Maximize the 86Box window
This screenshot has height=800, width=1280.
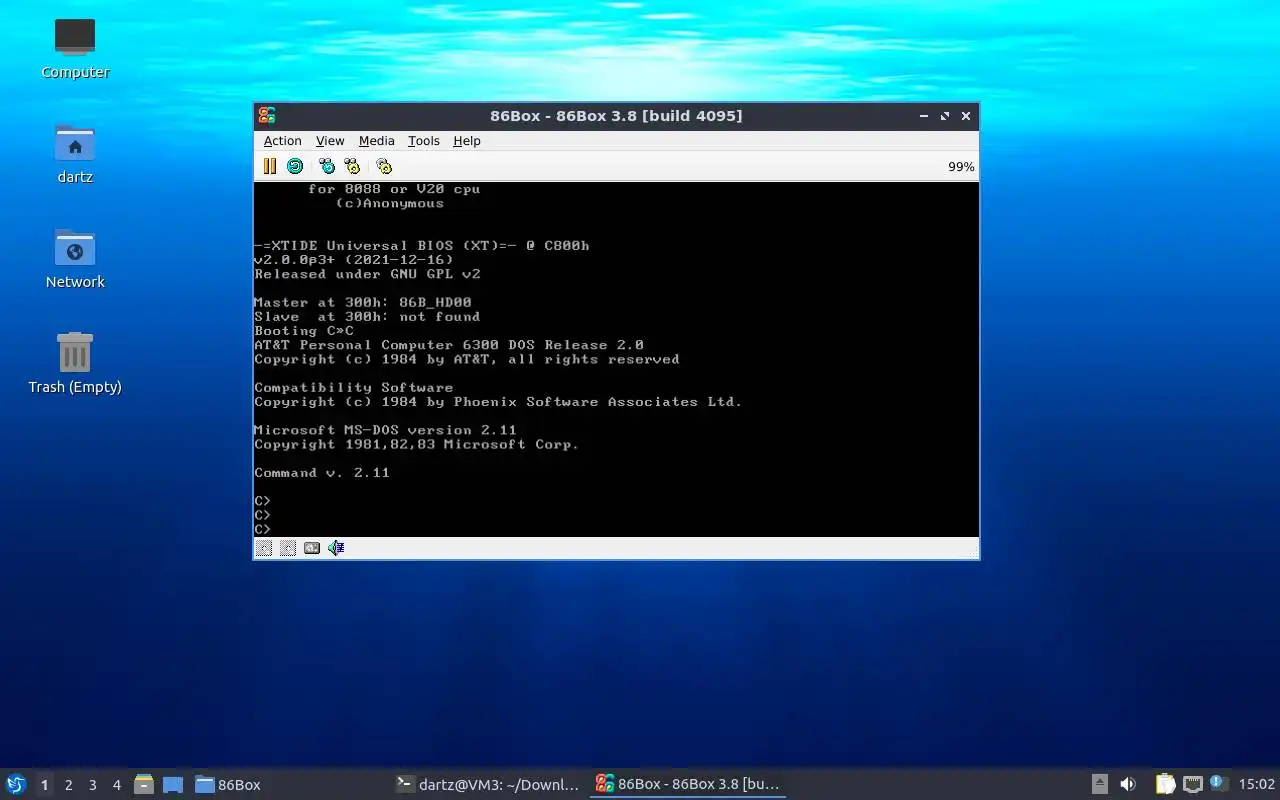944,116
